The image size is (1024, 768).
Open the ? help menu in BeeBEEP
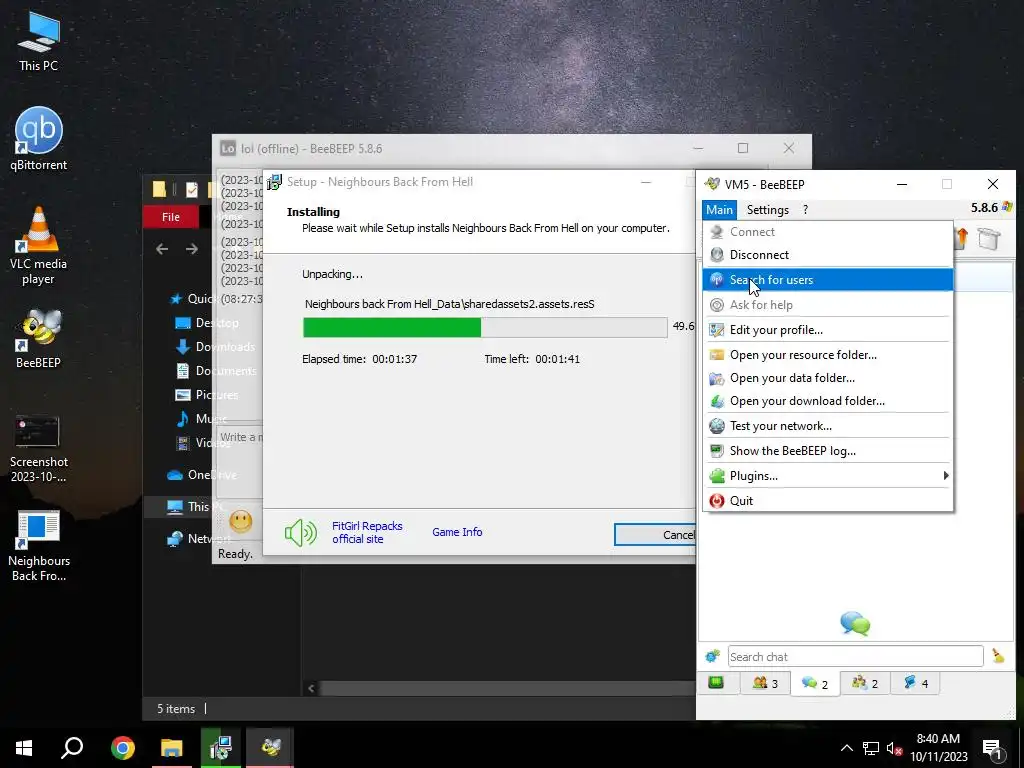805,210
